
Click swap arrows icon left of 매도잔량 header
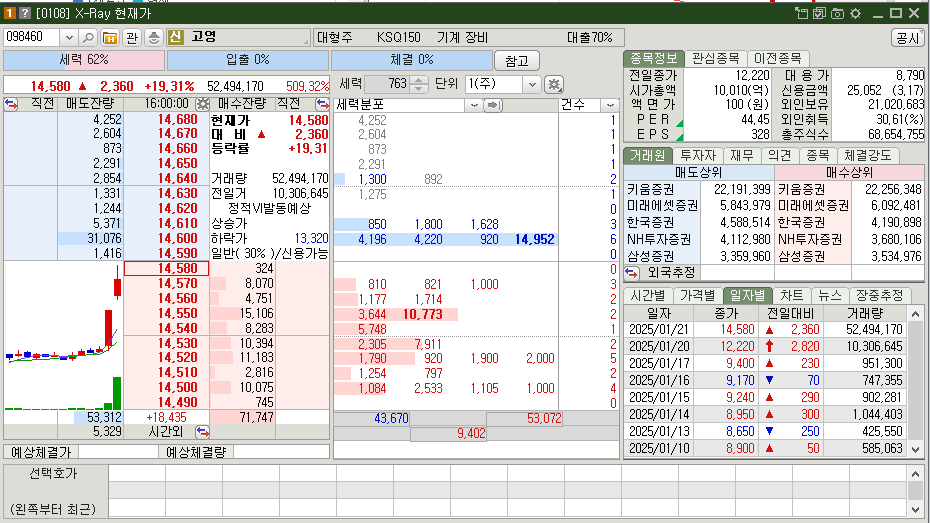[x=11, y=104]
